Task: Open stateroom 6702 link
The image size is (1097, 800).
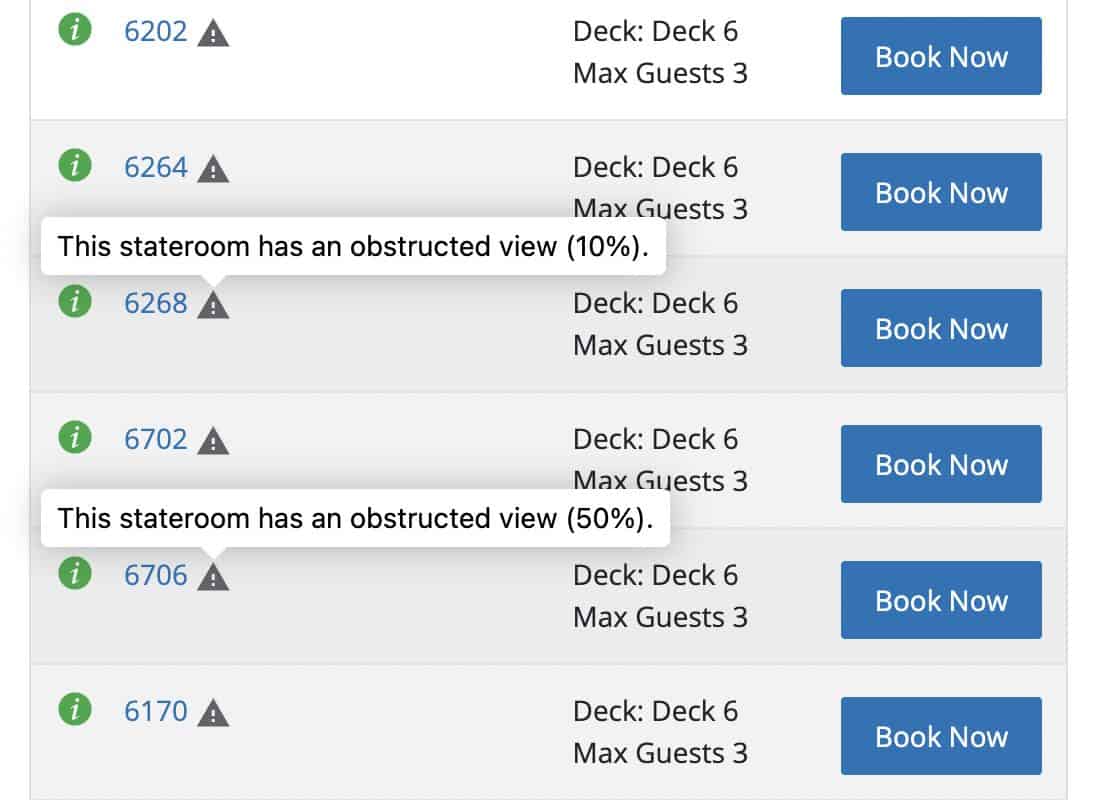Action: [x=155, y=439]
